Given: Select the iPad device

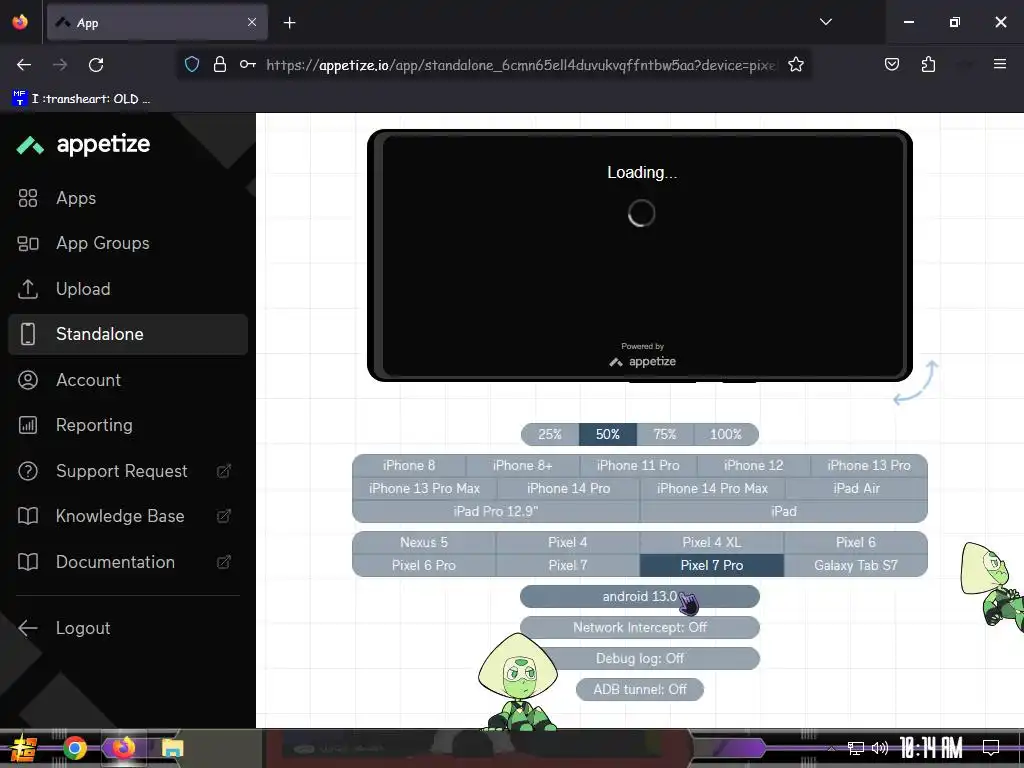Looking at the screenshot, I should 784,511.
